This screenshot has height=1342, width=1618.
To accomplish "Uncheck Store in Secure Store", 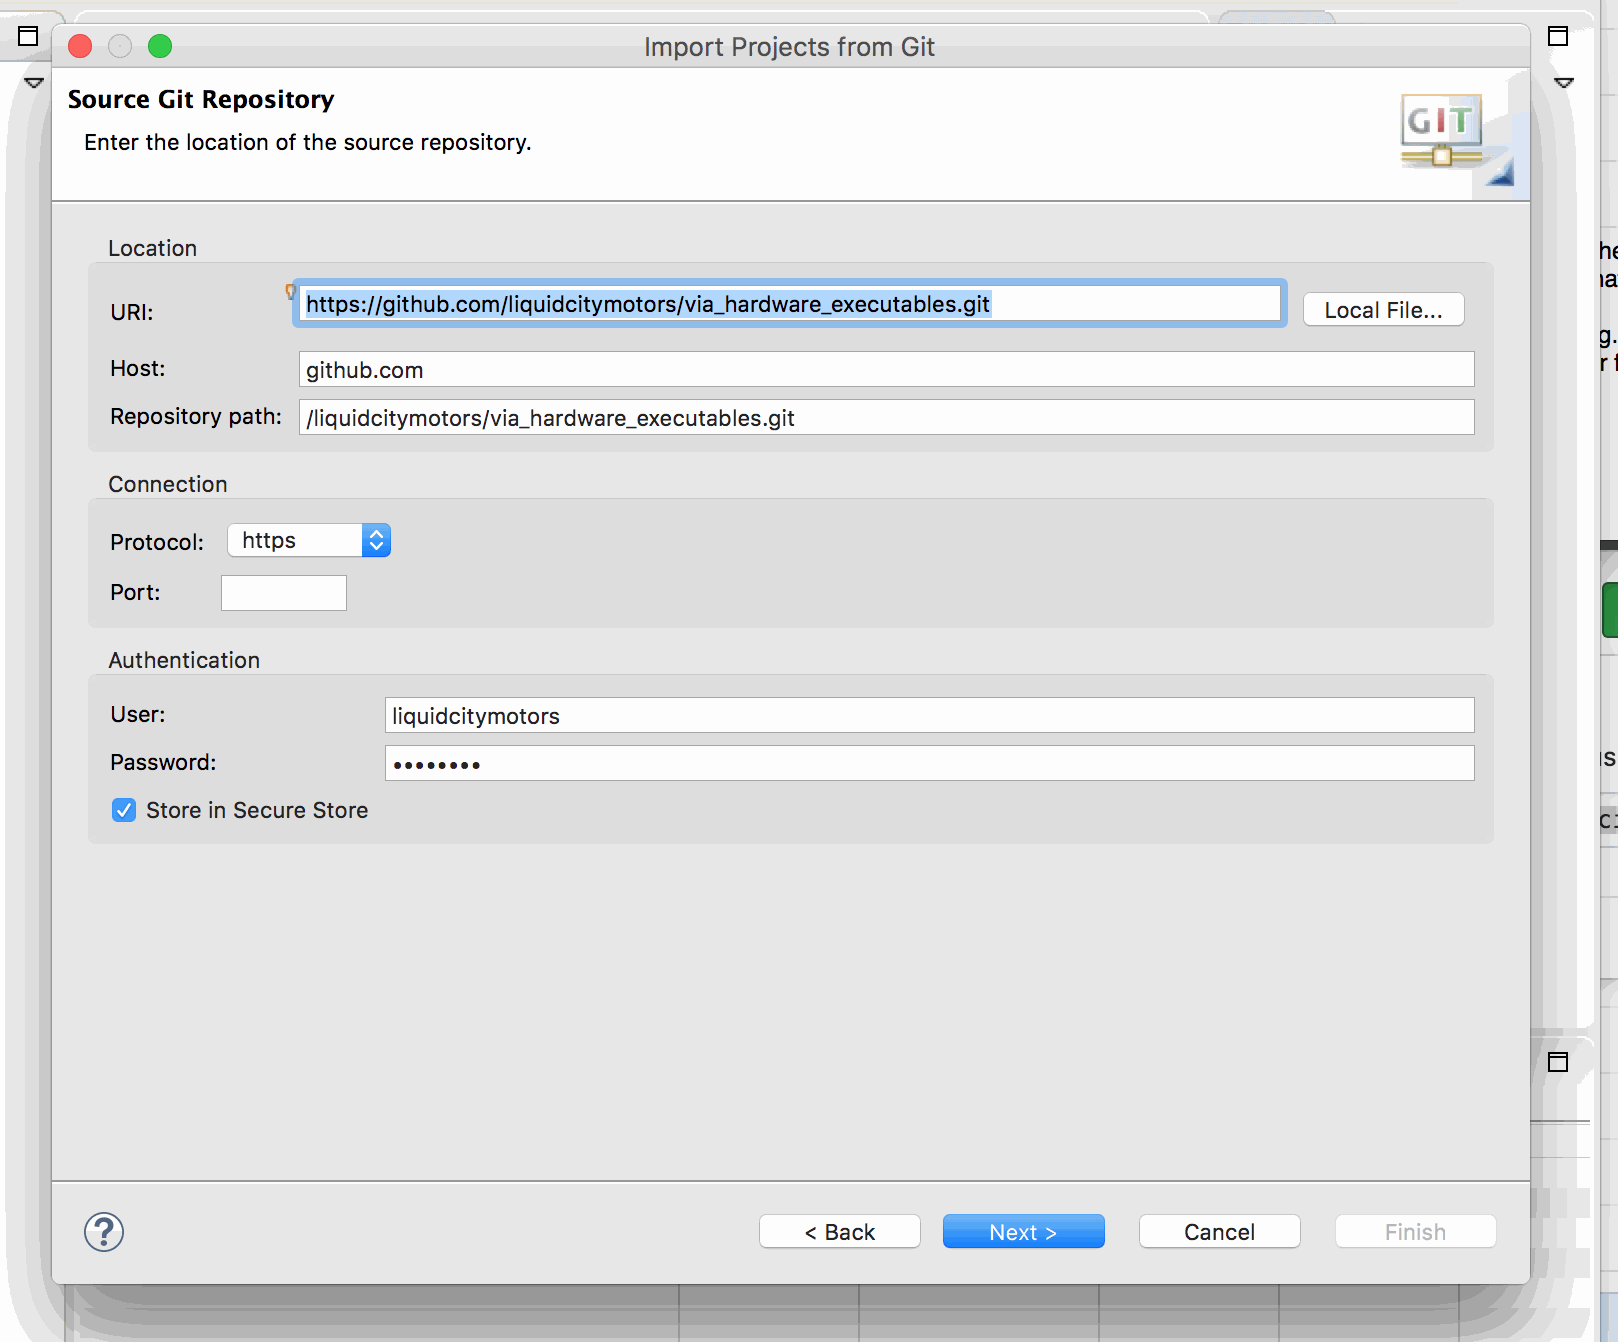I will (123, 810).
